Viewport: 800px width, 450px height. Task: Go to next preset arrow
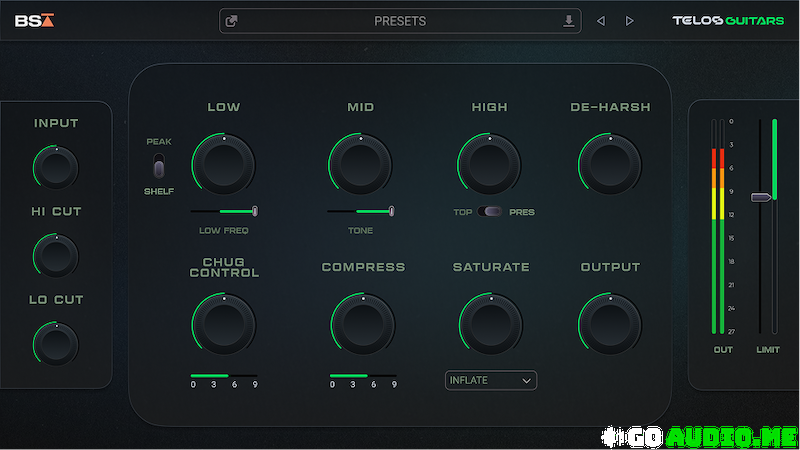point(629,21)
